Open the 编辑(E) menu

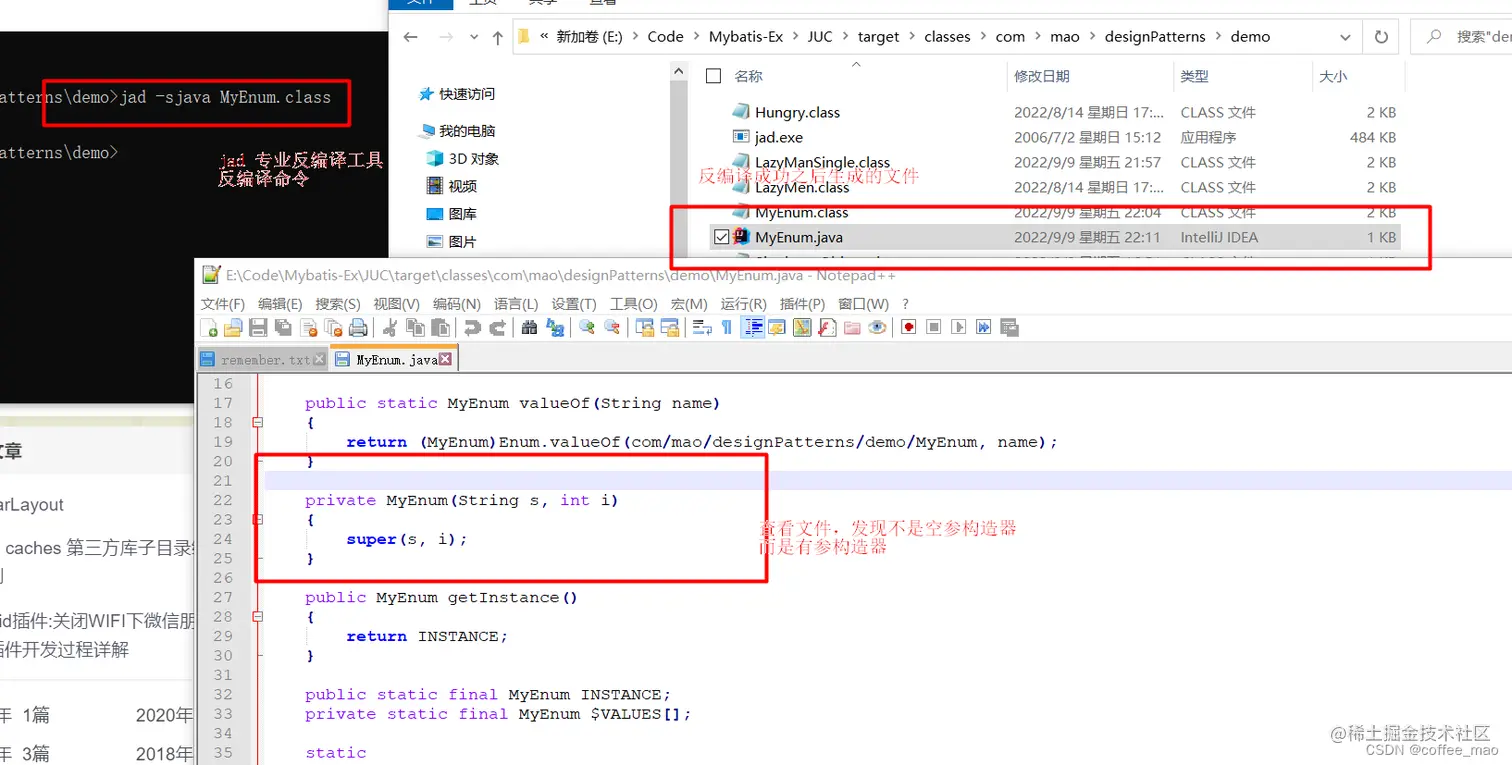tap(279, 304)
